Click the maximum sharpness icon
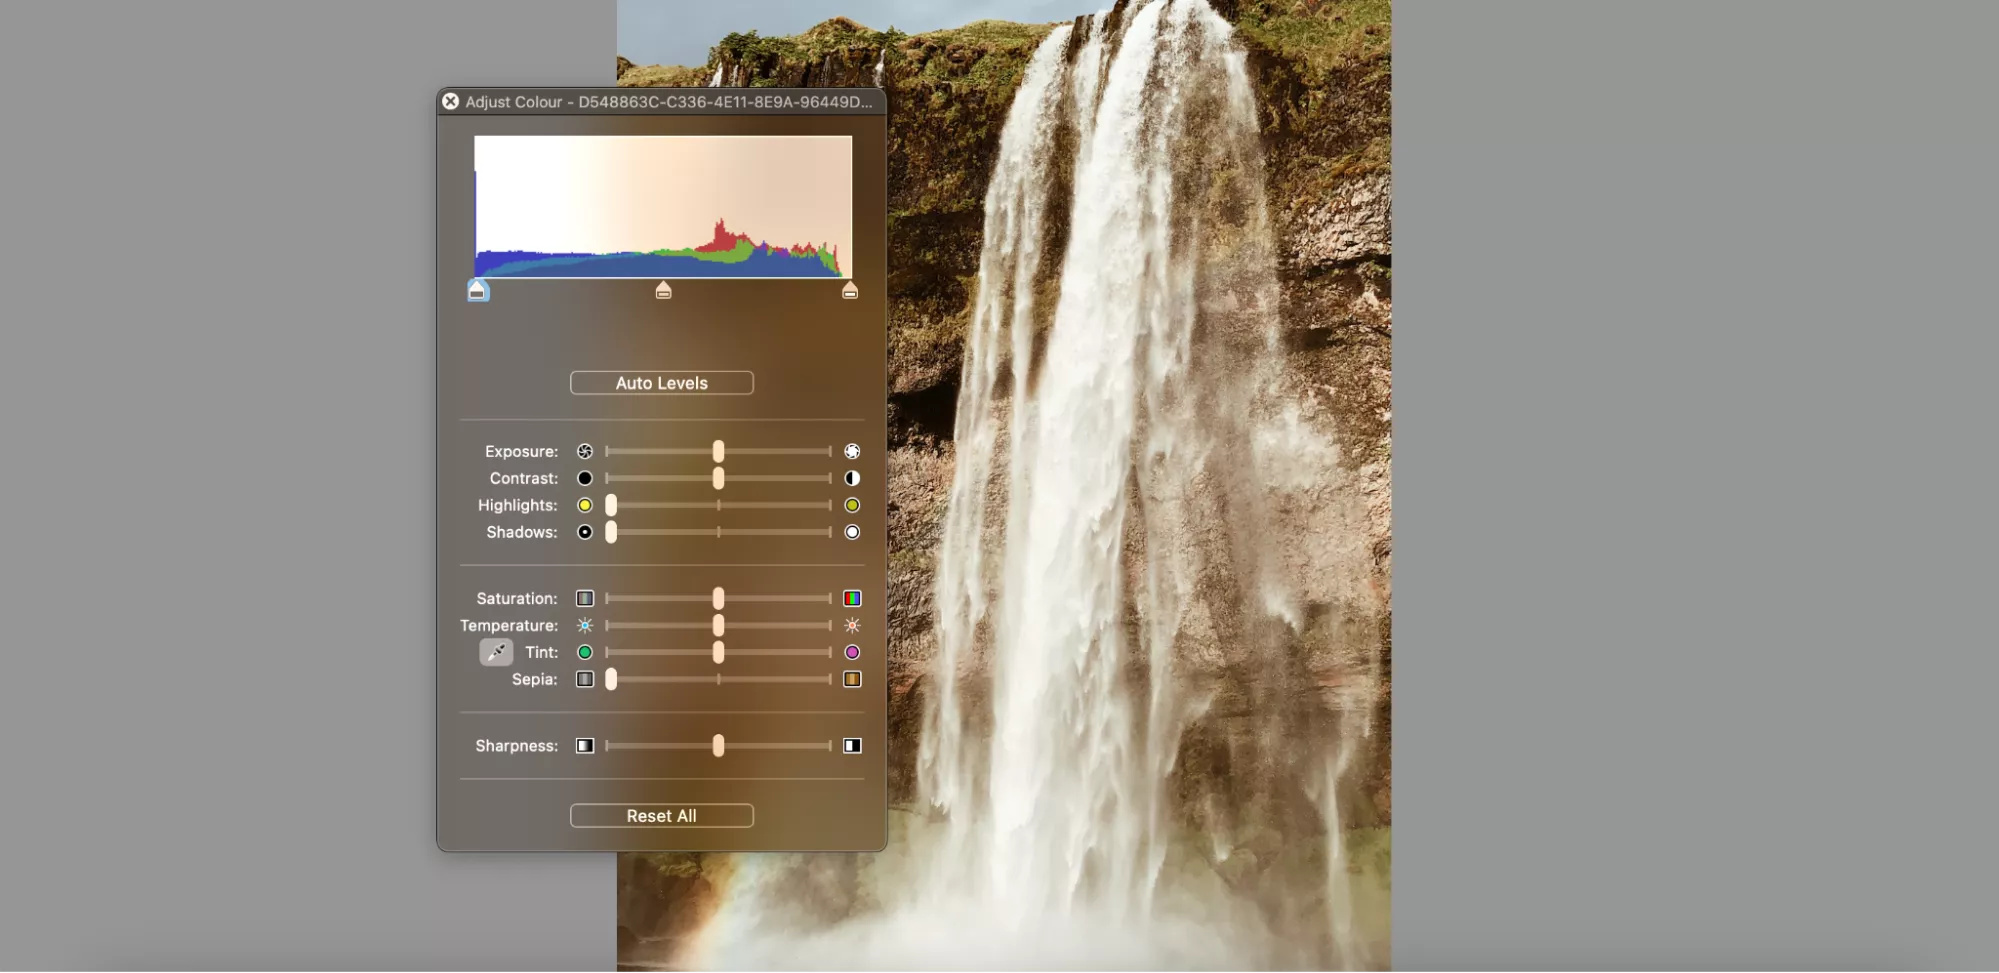The width and height of the screenshot is (1999, 973). (x=852, y=745)
